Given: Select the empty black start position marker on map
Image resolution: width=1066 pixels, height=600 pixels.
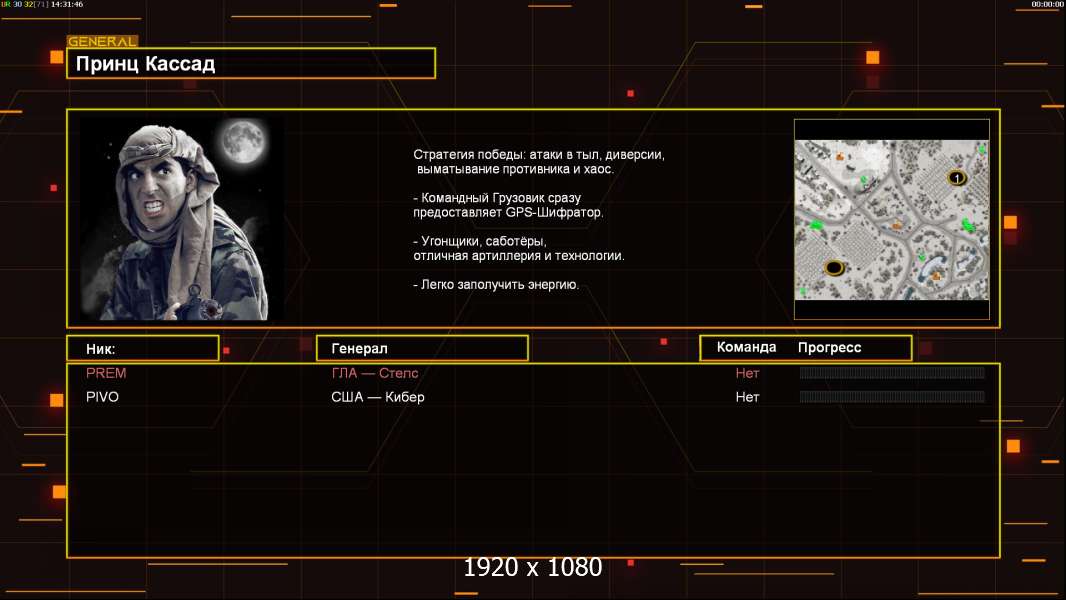Looking at the screenshot, I should pos(834,267).
